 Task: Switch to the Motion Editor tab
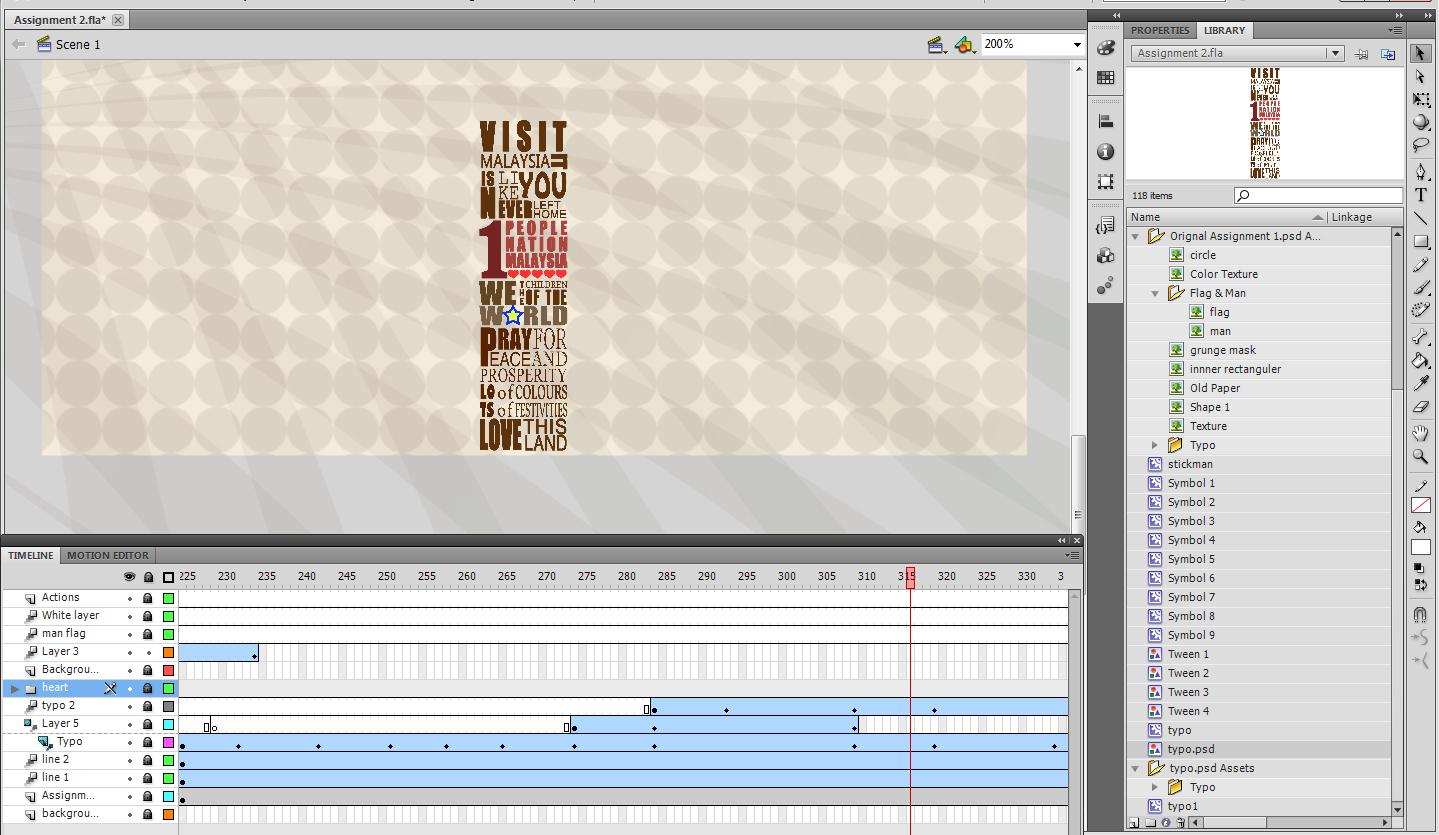point(108,555)
